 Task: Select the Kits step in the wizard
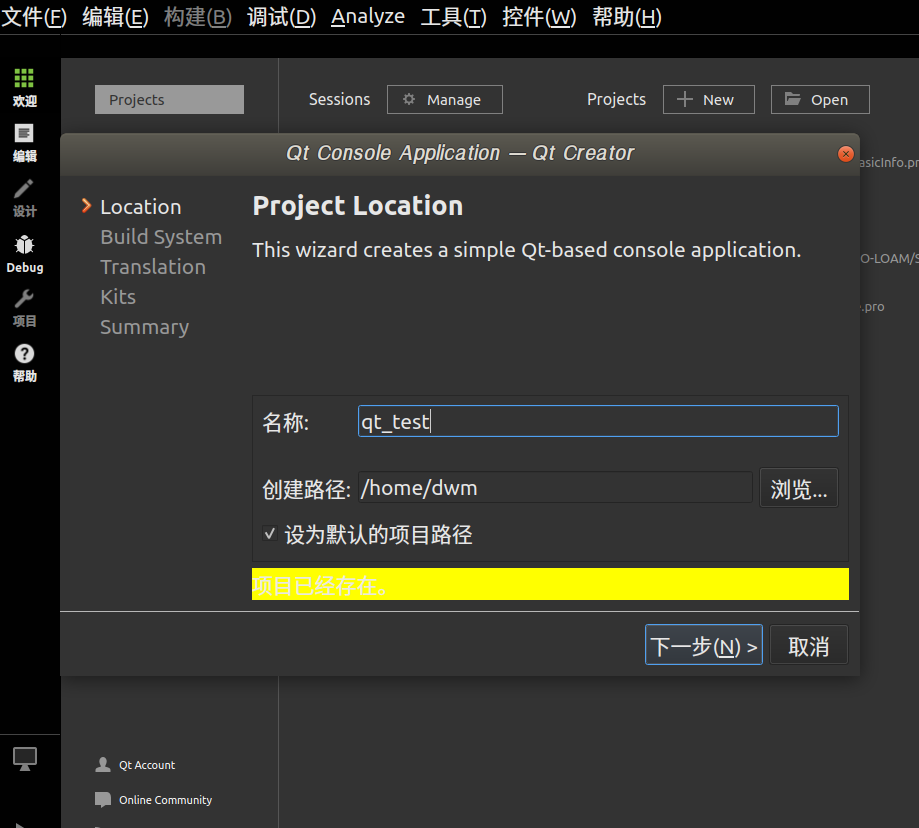coord(117,297)
